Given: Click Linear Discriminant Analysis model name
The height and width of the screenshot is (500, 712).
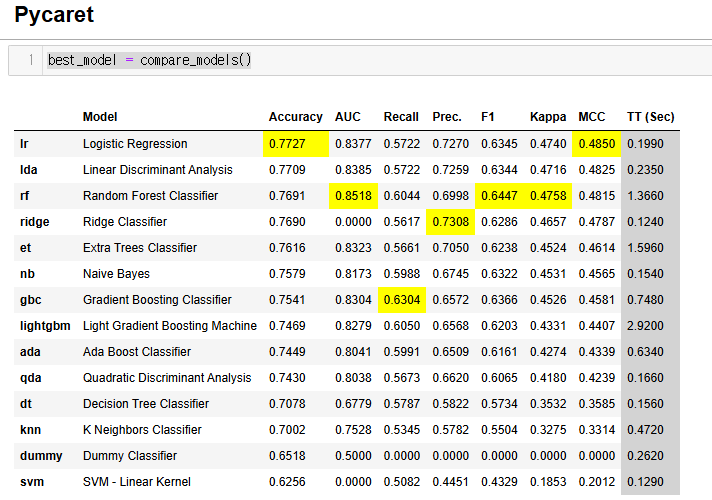Looking at the screenshot, I should pos(158,170).
